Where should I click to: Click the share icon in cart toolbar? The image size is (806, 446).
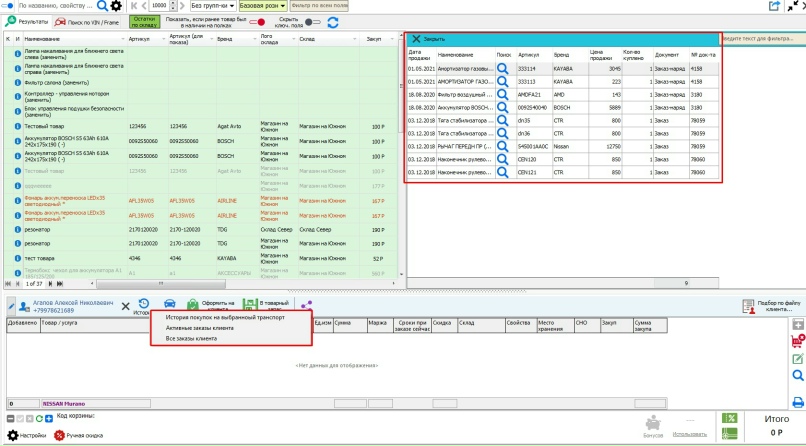(x=308, y=304)
